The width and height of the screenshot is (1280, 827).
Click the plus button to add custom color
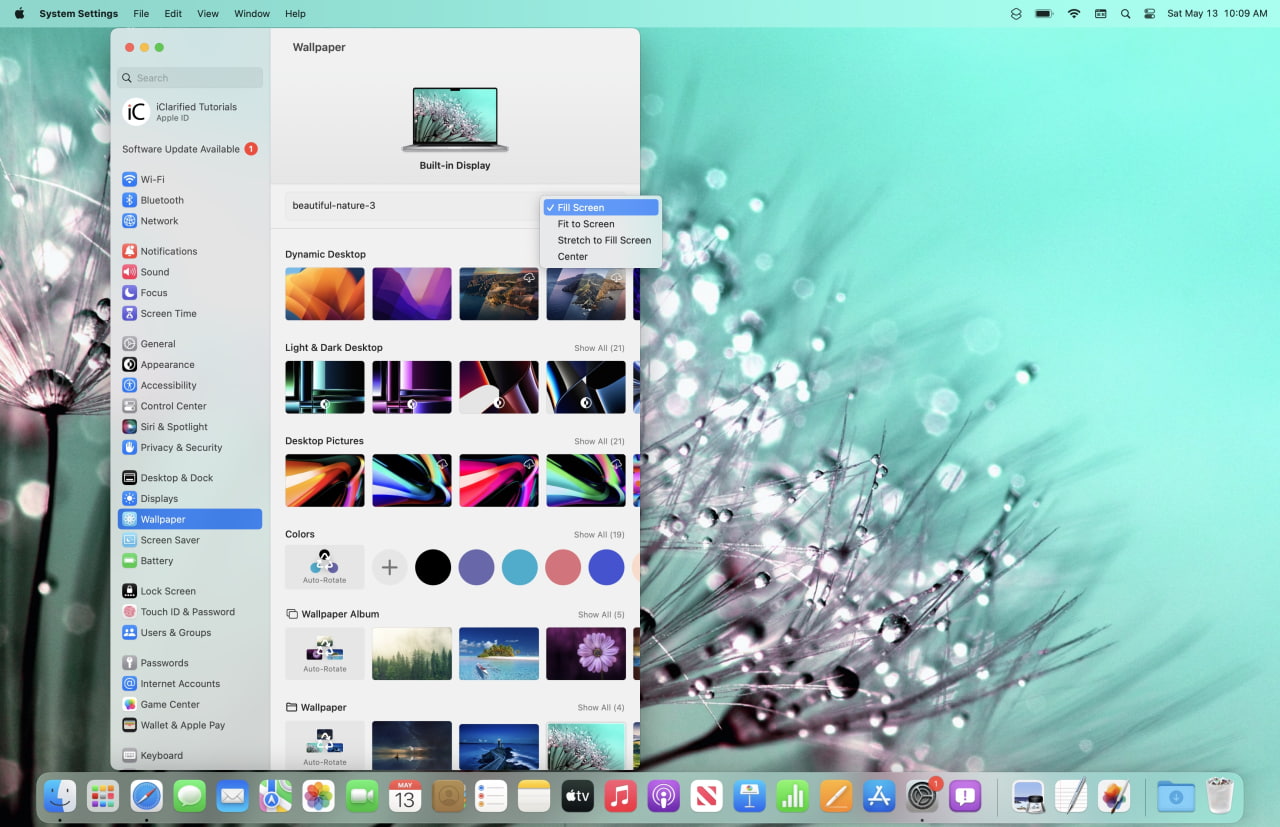point(390,567)
